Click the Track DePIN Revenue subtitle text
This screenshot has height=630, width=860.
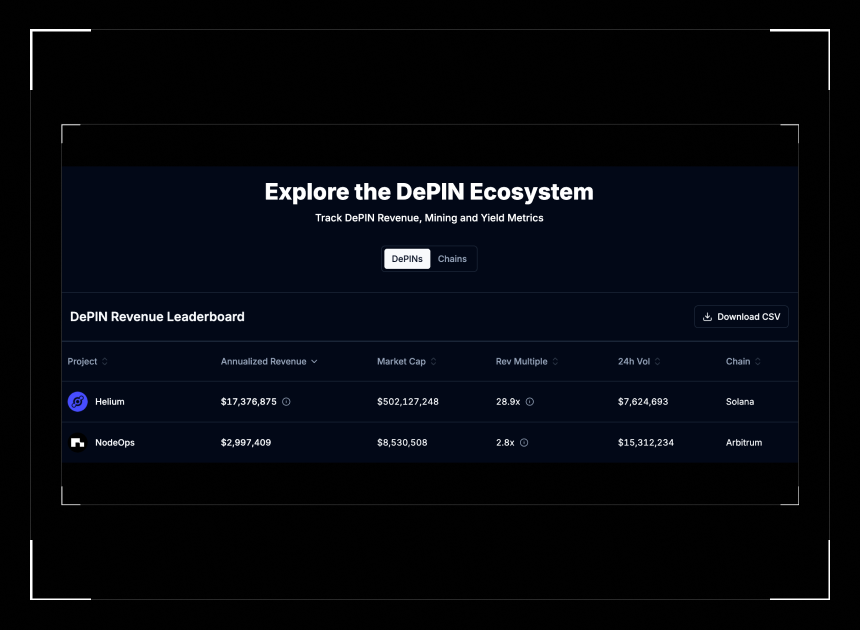[x=429, y=218]
